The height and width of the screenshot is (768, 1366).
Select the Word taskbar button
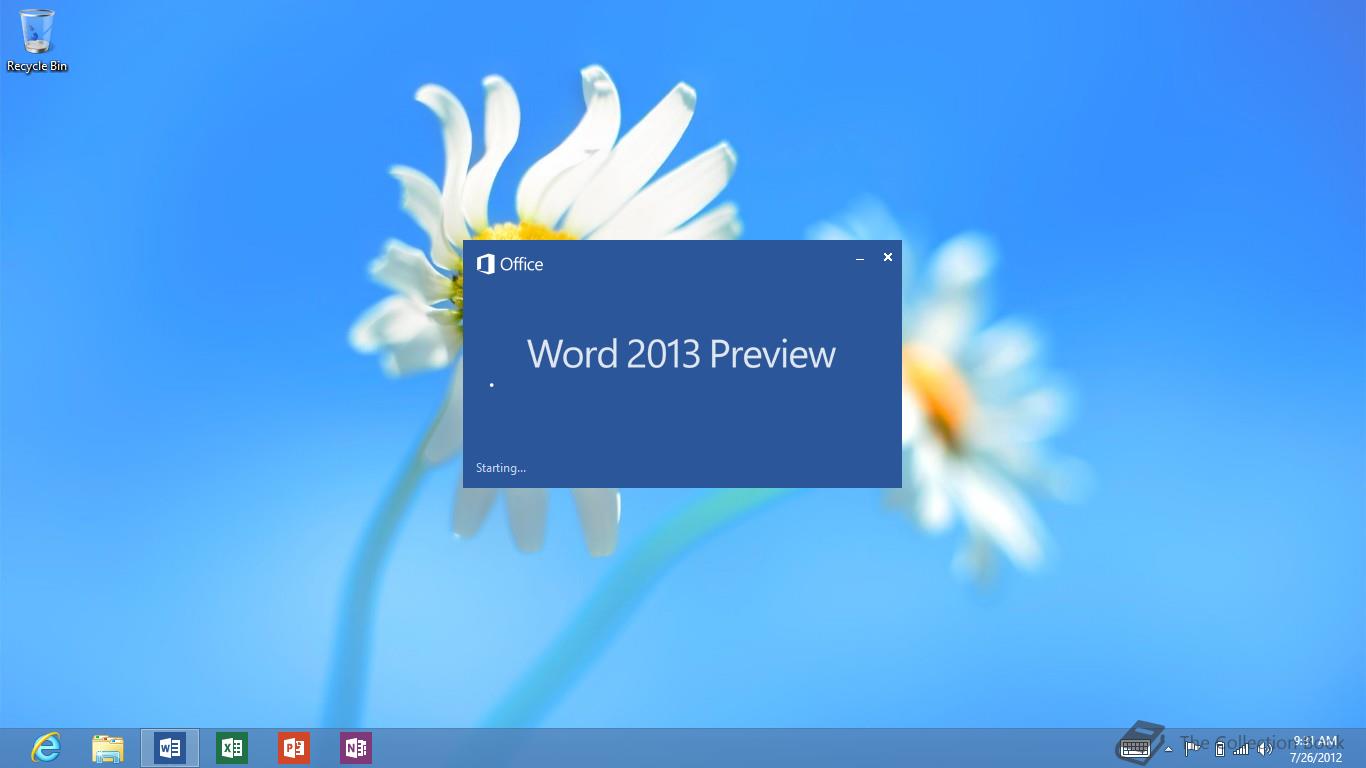(x=170, y=748)
